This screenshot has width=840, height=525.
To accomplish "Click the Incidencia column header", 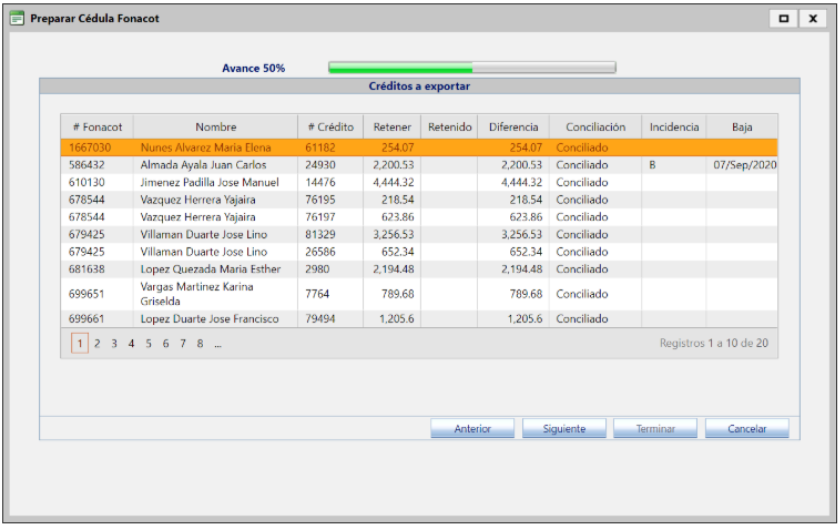I will 674,127.
